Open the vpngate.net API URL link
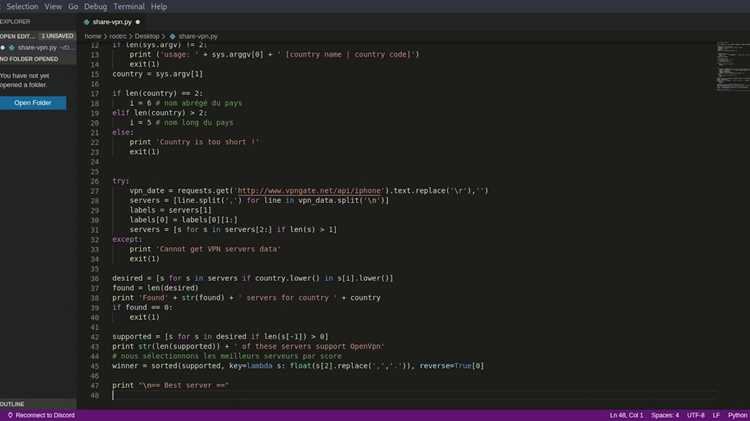The height and width of the screenshot is (421, 750). click(x=309, y=191)
